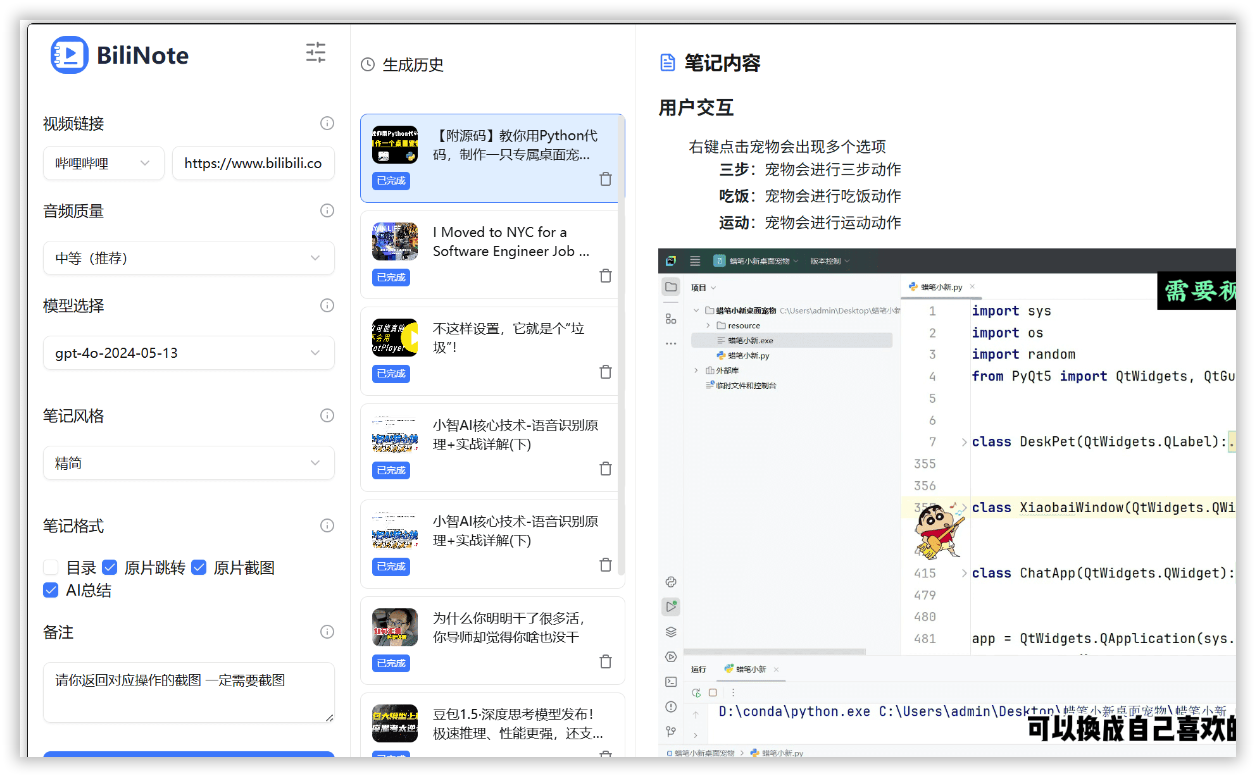This screenshot has width=1256, height=777.
Task: Open the 中等（推荐） audio quality dropdown
Action: [189, 258]
